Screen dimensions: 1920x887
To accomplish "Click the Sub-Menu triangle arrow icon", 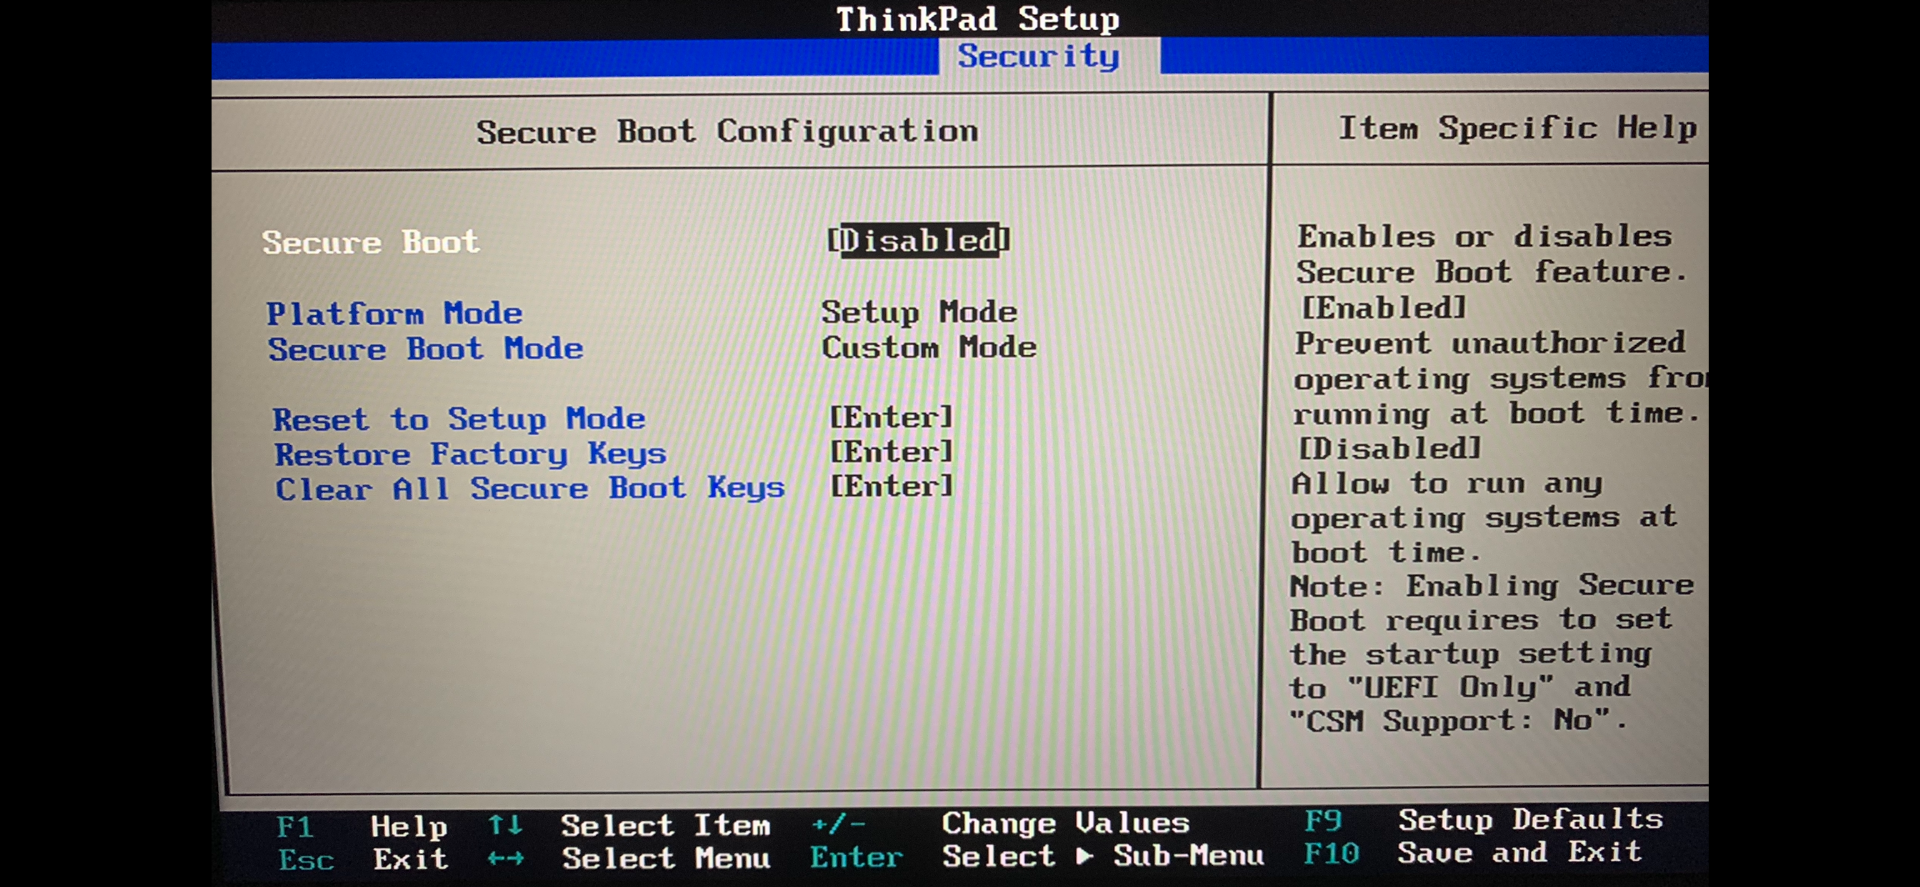I will pos(1085,856).
